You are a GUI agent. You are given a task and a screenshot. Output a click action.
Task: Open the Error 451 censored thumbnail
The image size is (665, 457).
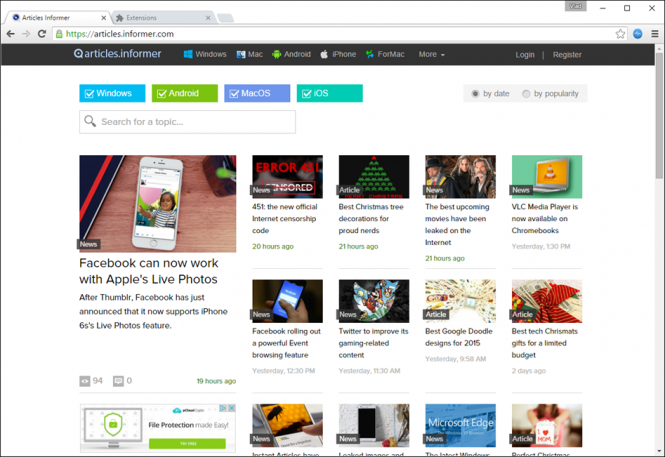(288, 177)
